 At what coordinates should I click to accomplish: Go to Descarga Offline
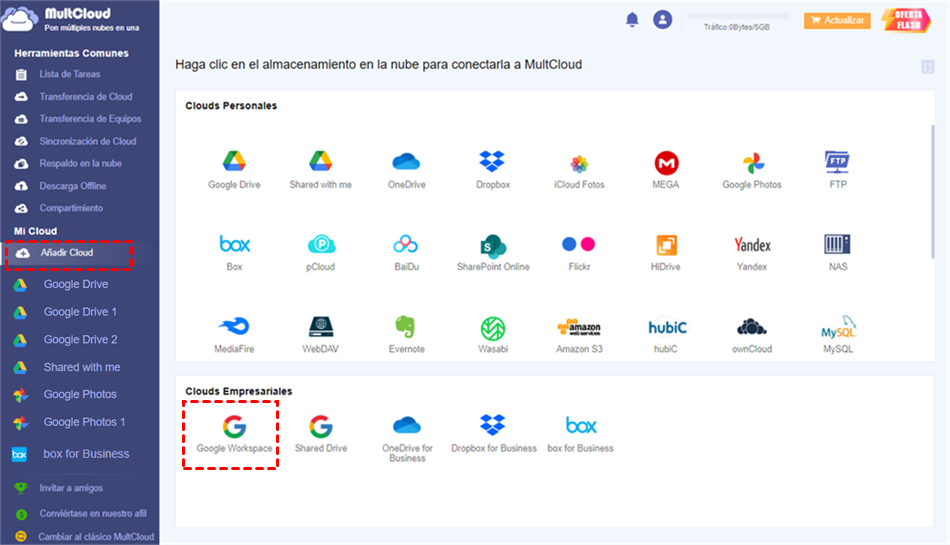point(73,186)
